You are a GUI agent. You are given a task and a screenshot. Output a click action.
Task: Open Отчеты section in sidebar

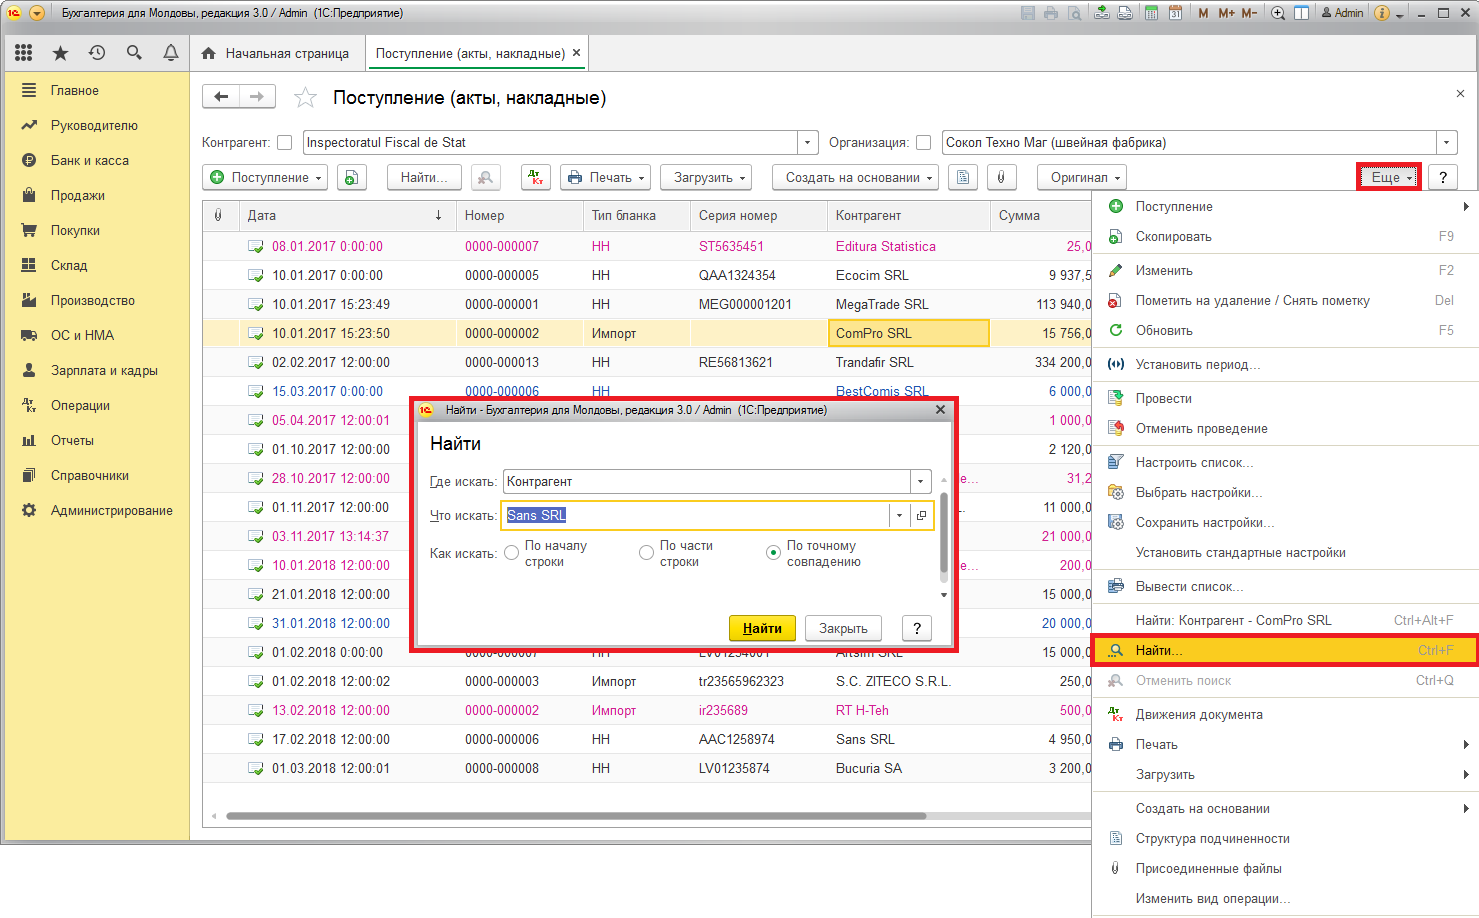tap(72, 440)
